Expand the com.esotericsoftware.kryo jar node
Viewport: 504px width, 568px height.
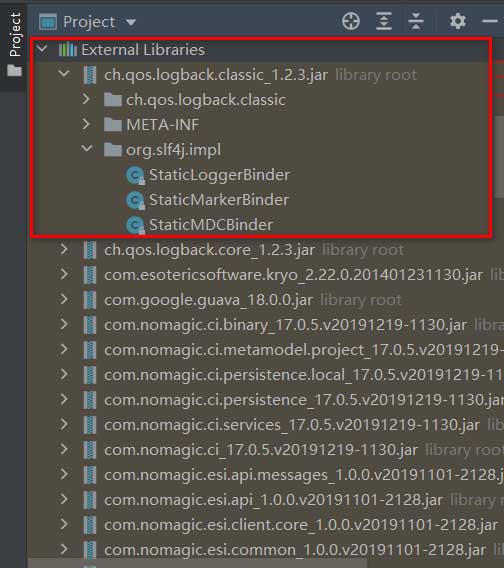coord(64,274)
